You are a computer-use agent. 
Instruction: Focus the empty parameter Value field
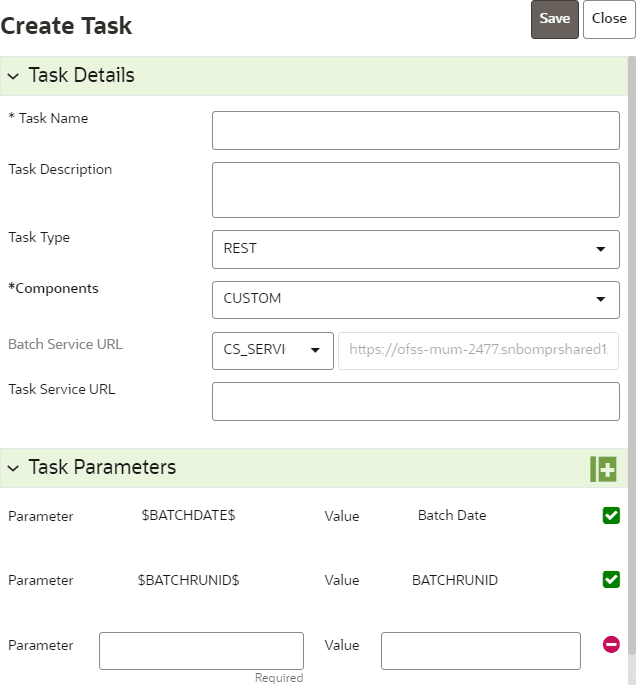coord(480,651)
